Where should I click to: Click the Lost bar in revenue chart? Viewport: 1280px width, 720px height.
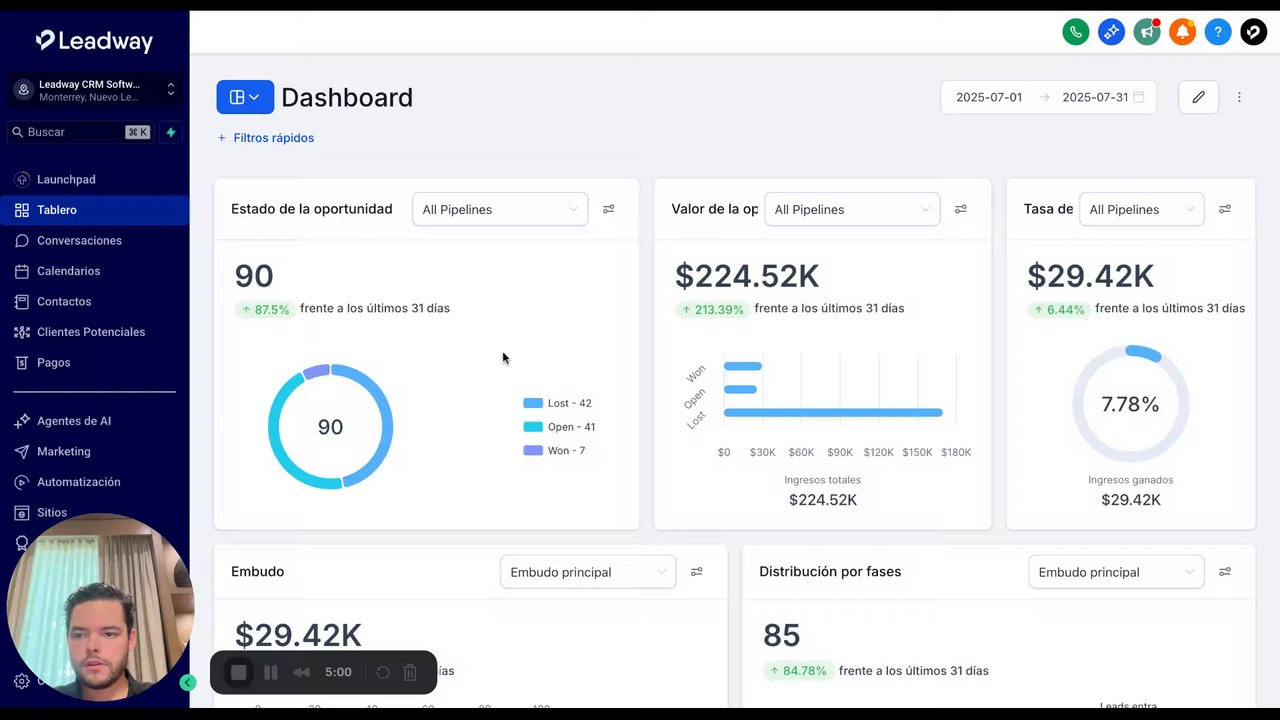point(833,412)
